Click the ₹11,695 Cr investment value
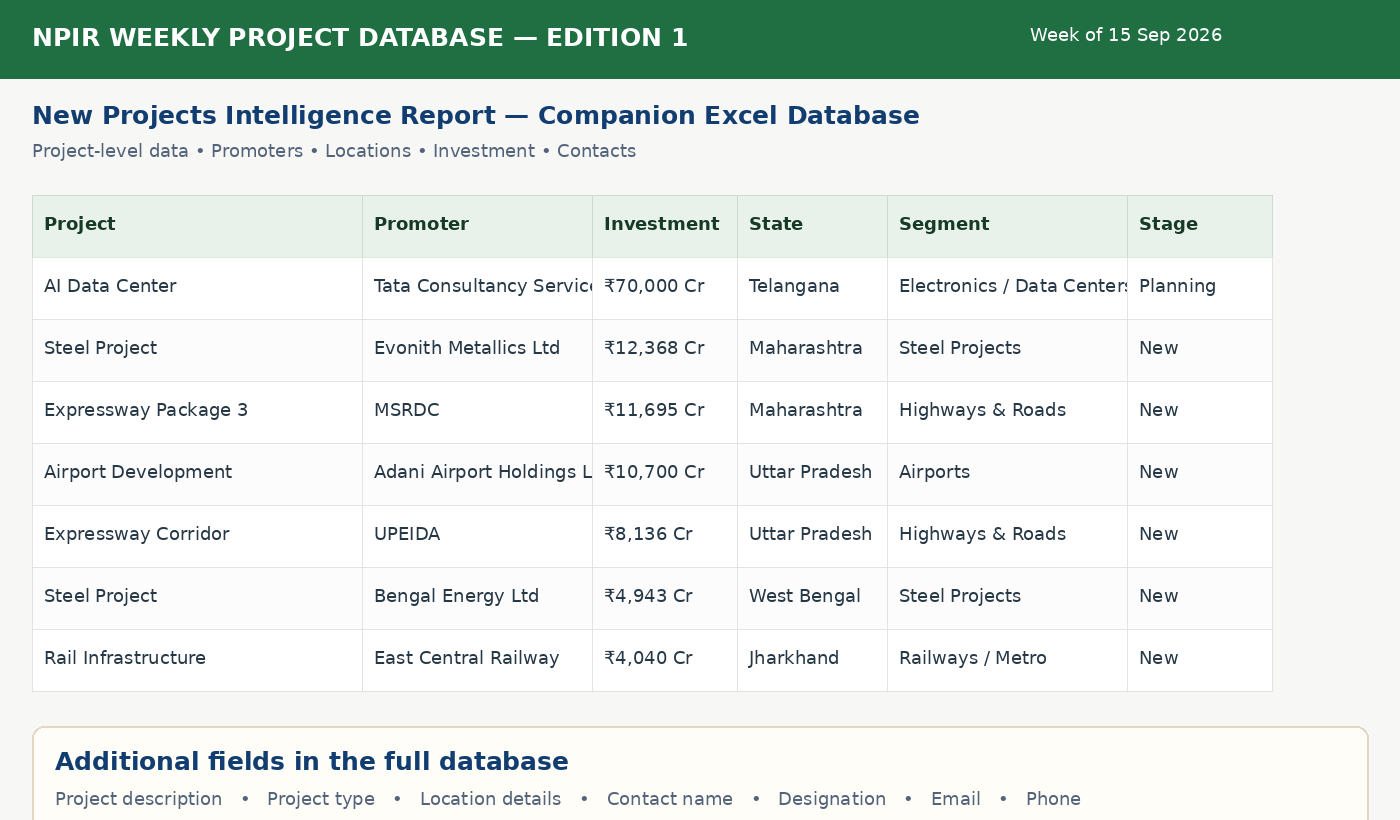 tap(654, 411)
